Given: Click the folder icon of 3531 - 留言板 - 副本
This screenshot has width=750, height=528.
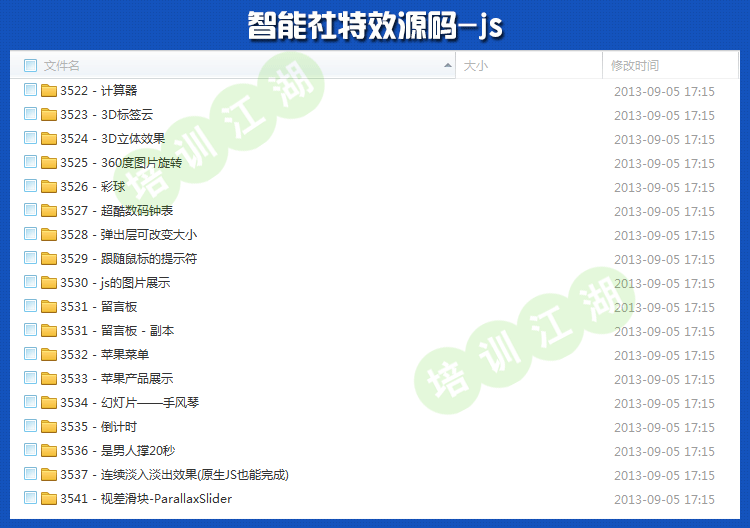Looking at the screenshot, I should (x=49, y=330).
